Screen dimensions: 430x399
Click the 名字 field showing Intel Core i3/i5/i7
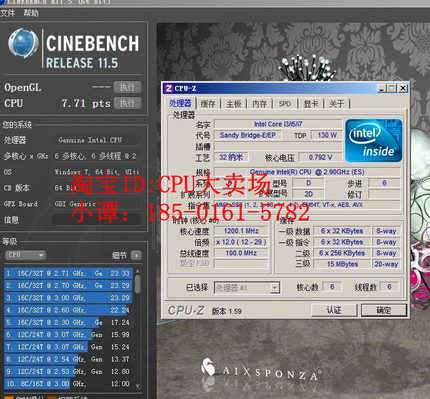click(278, 124)
